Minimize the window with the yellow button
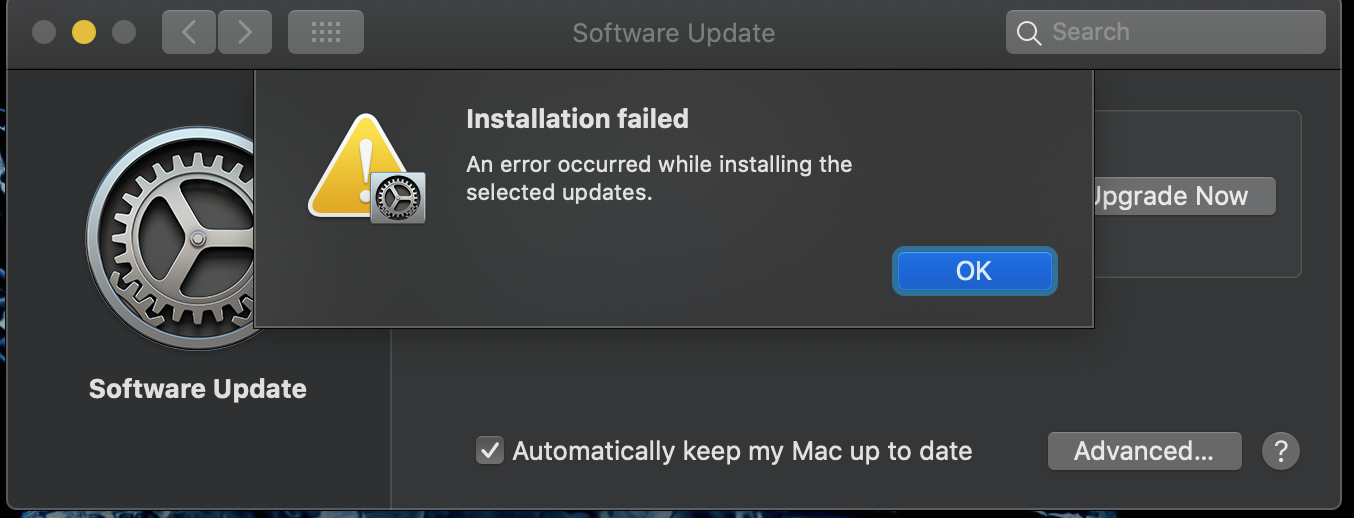1354x518 pixels. (x=84, y=33)
